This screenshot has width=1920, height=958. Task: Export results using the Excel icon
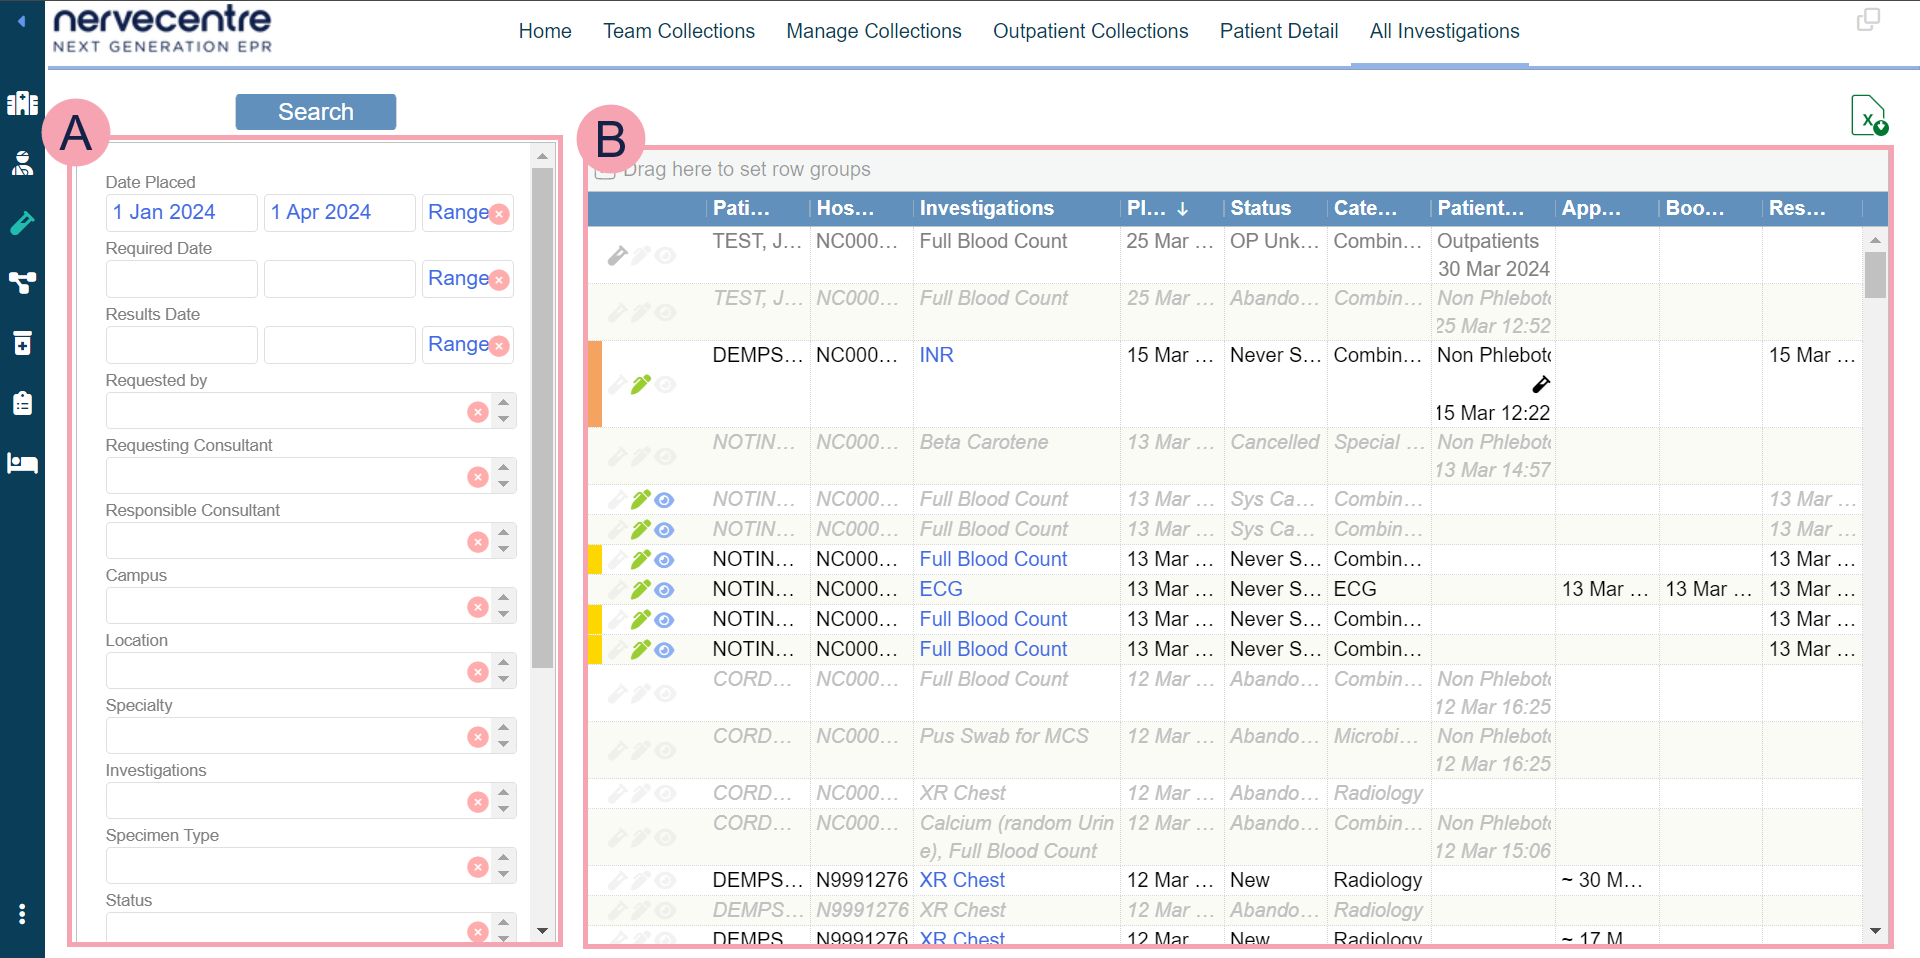tap(1868, 116)
